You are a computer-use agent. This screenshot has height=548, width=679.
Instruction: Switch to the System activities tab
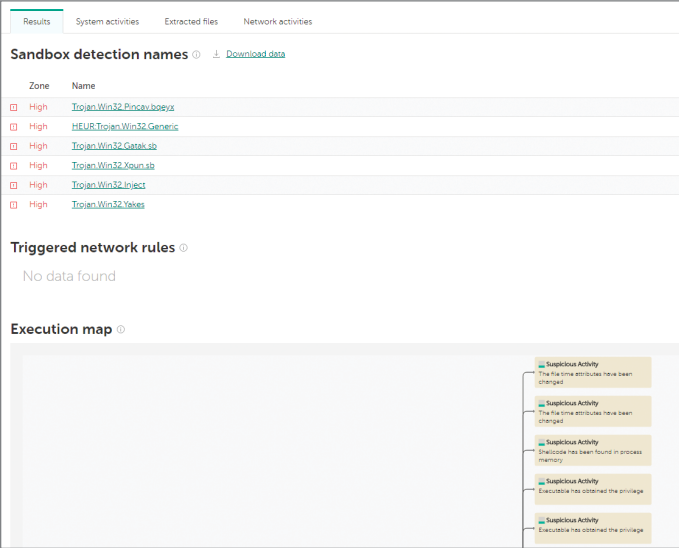pyautogui.click(x=107, y=21)
